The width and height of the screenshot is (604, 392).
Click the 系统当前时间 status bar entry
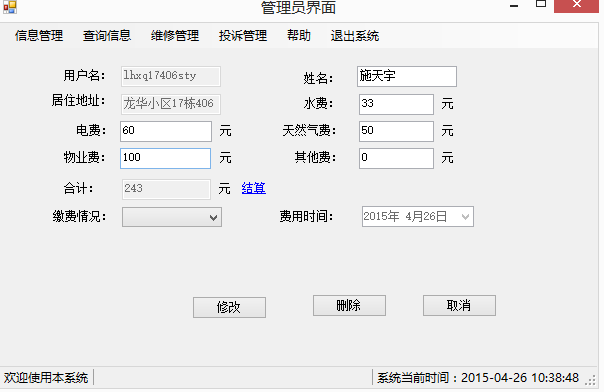[x=478, y=378]
